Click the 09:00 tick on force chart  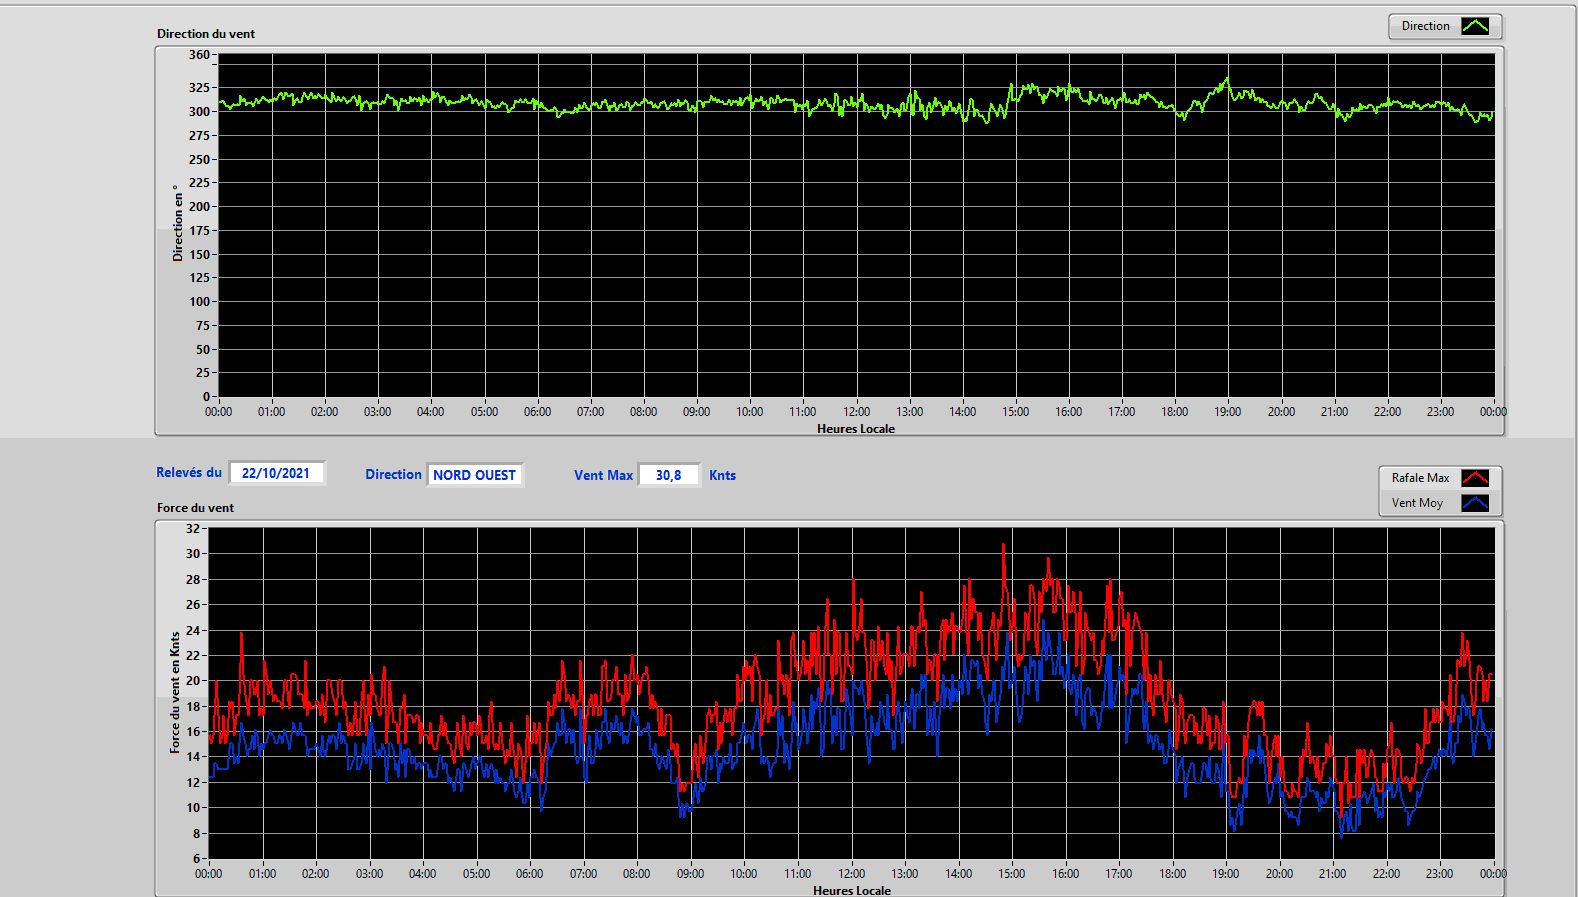[690, 874]
